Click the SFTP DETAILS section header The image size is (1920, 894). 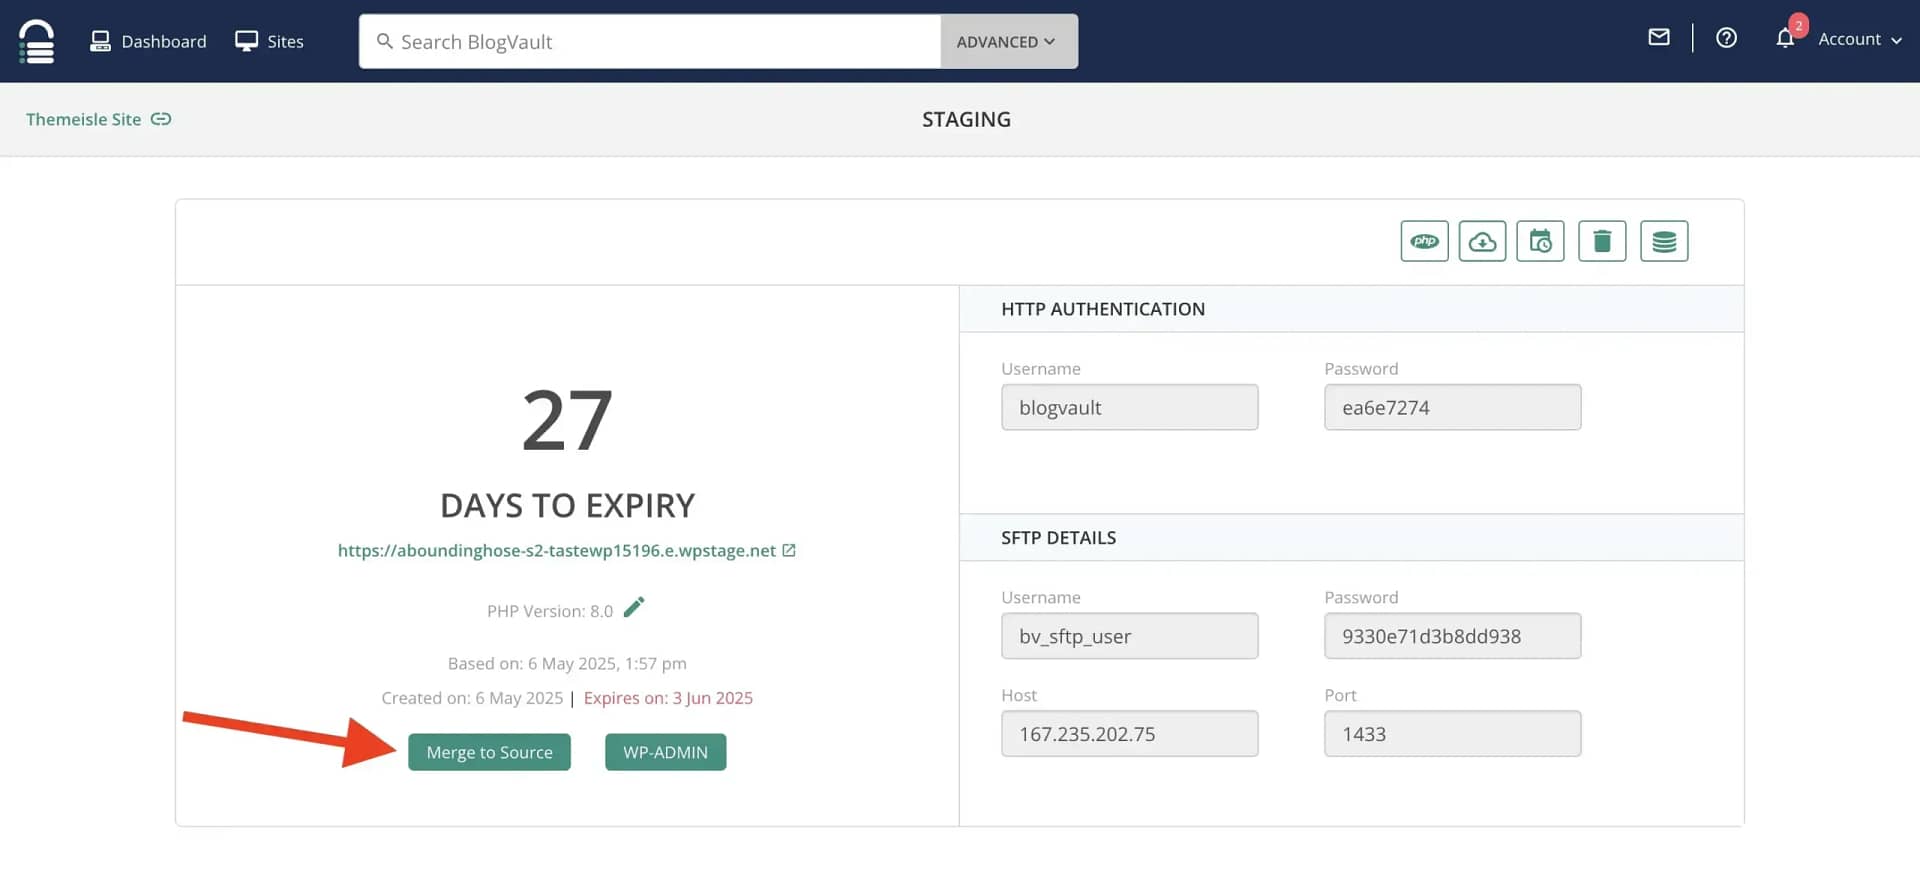pos(1058,538)
